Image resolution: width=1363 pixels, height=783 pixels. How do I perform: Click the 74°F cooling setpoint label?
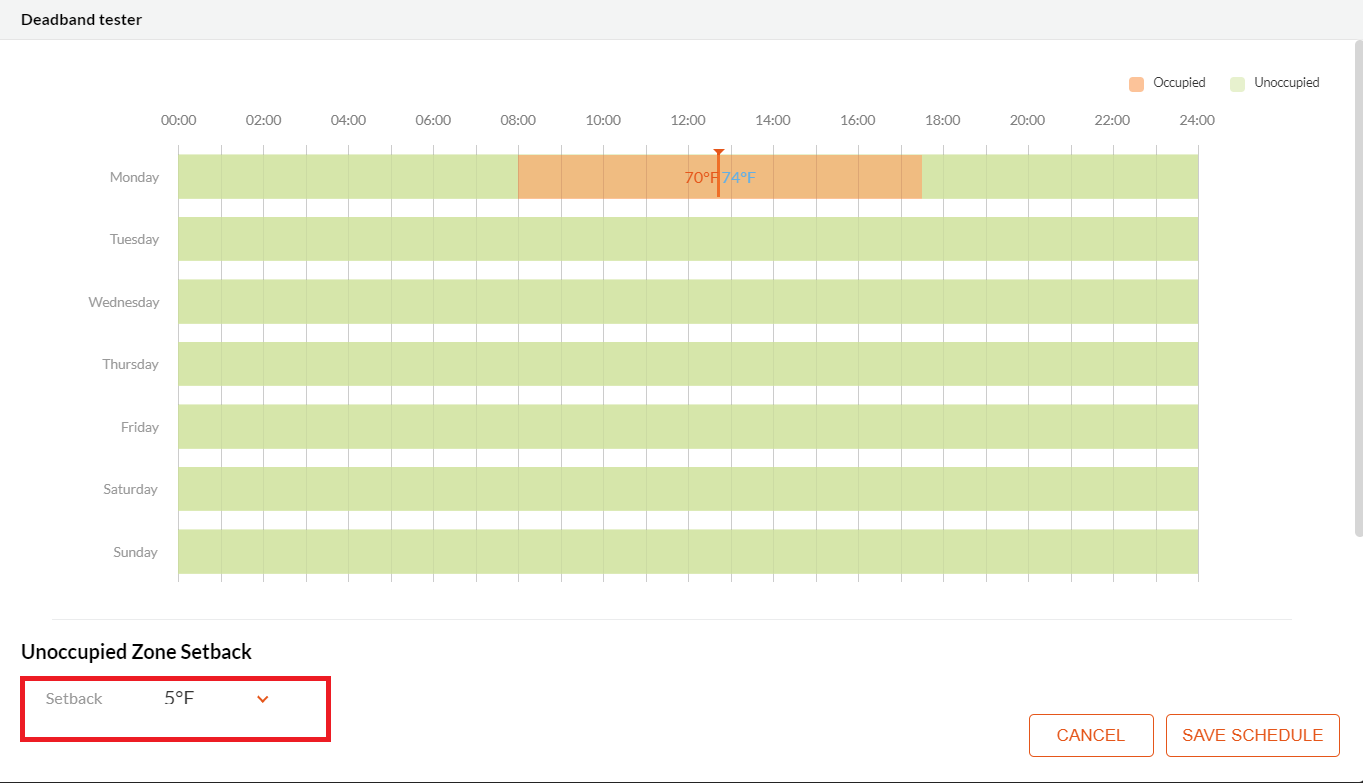pos(738,177)
